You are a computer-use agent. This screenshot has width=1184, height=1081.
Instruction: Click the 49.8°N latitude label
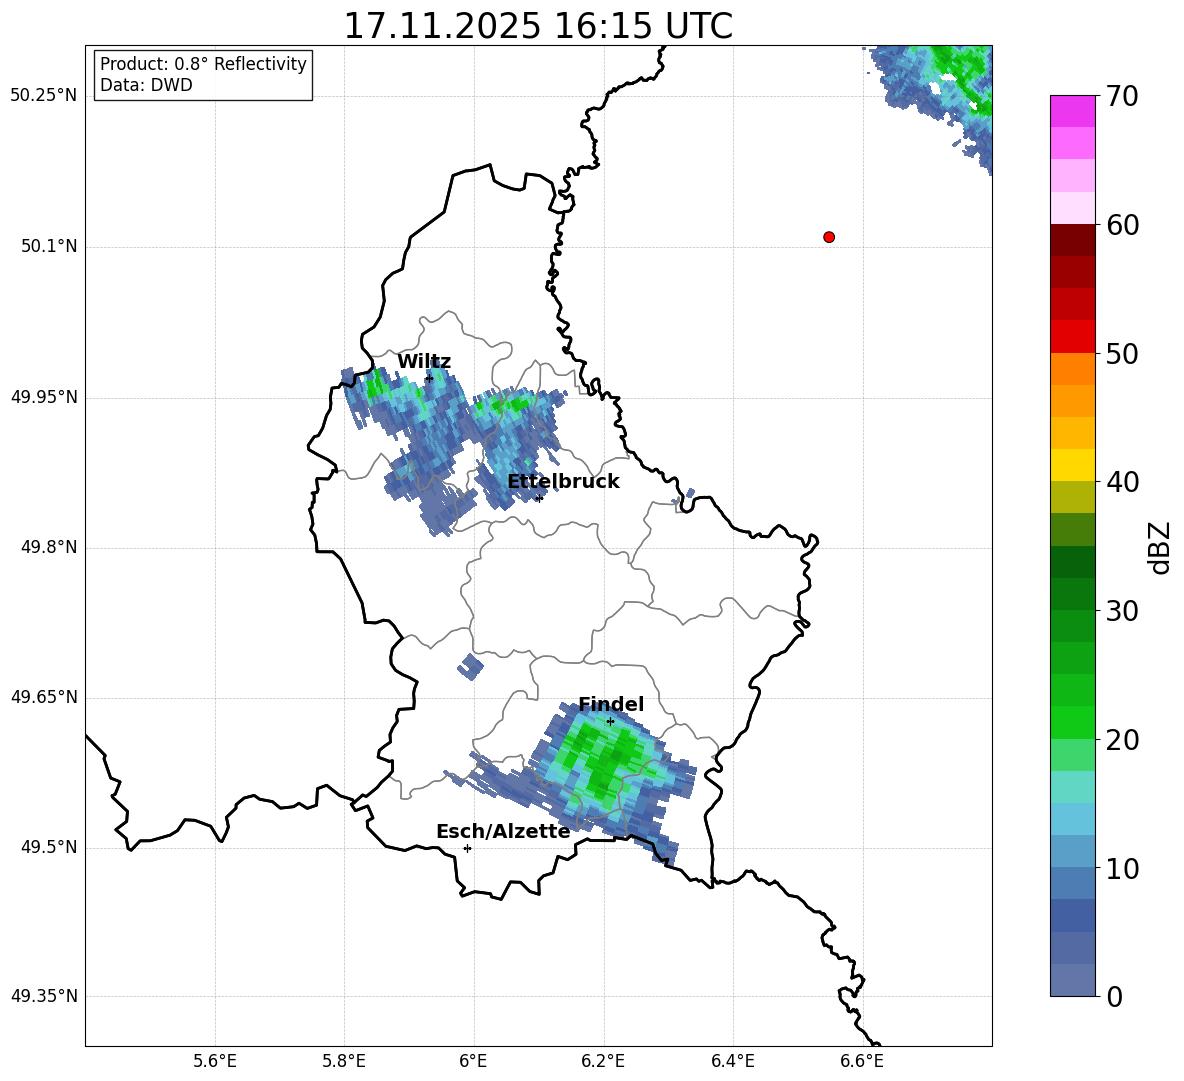point(49,547)
